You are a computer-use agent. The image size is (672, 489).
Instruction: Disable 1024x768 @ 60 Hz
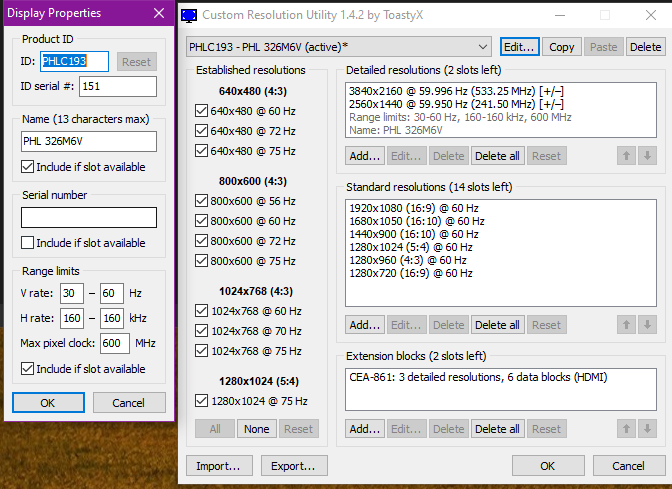[x=201, y=311]
